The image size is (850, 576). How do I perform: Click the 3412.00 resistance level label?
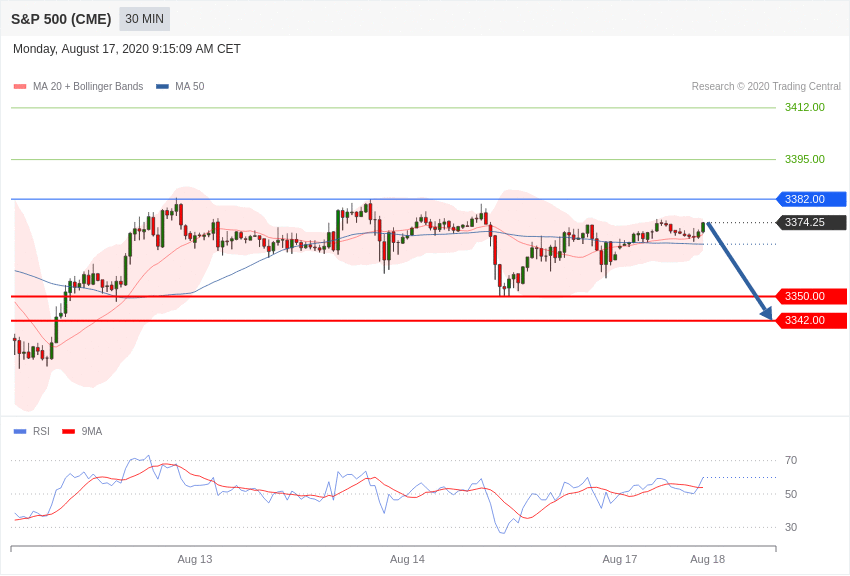804,107
